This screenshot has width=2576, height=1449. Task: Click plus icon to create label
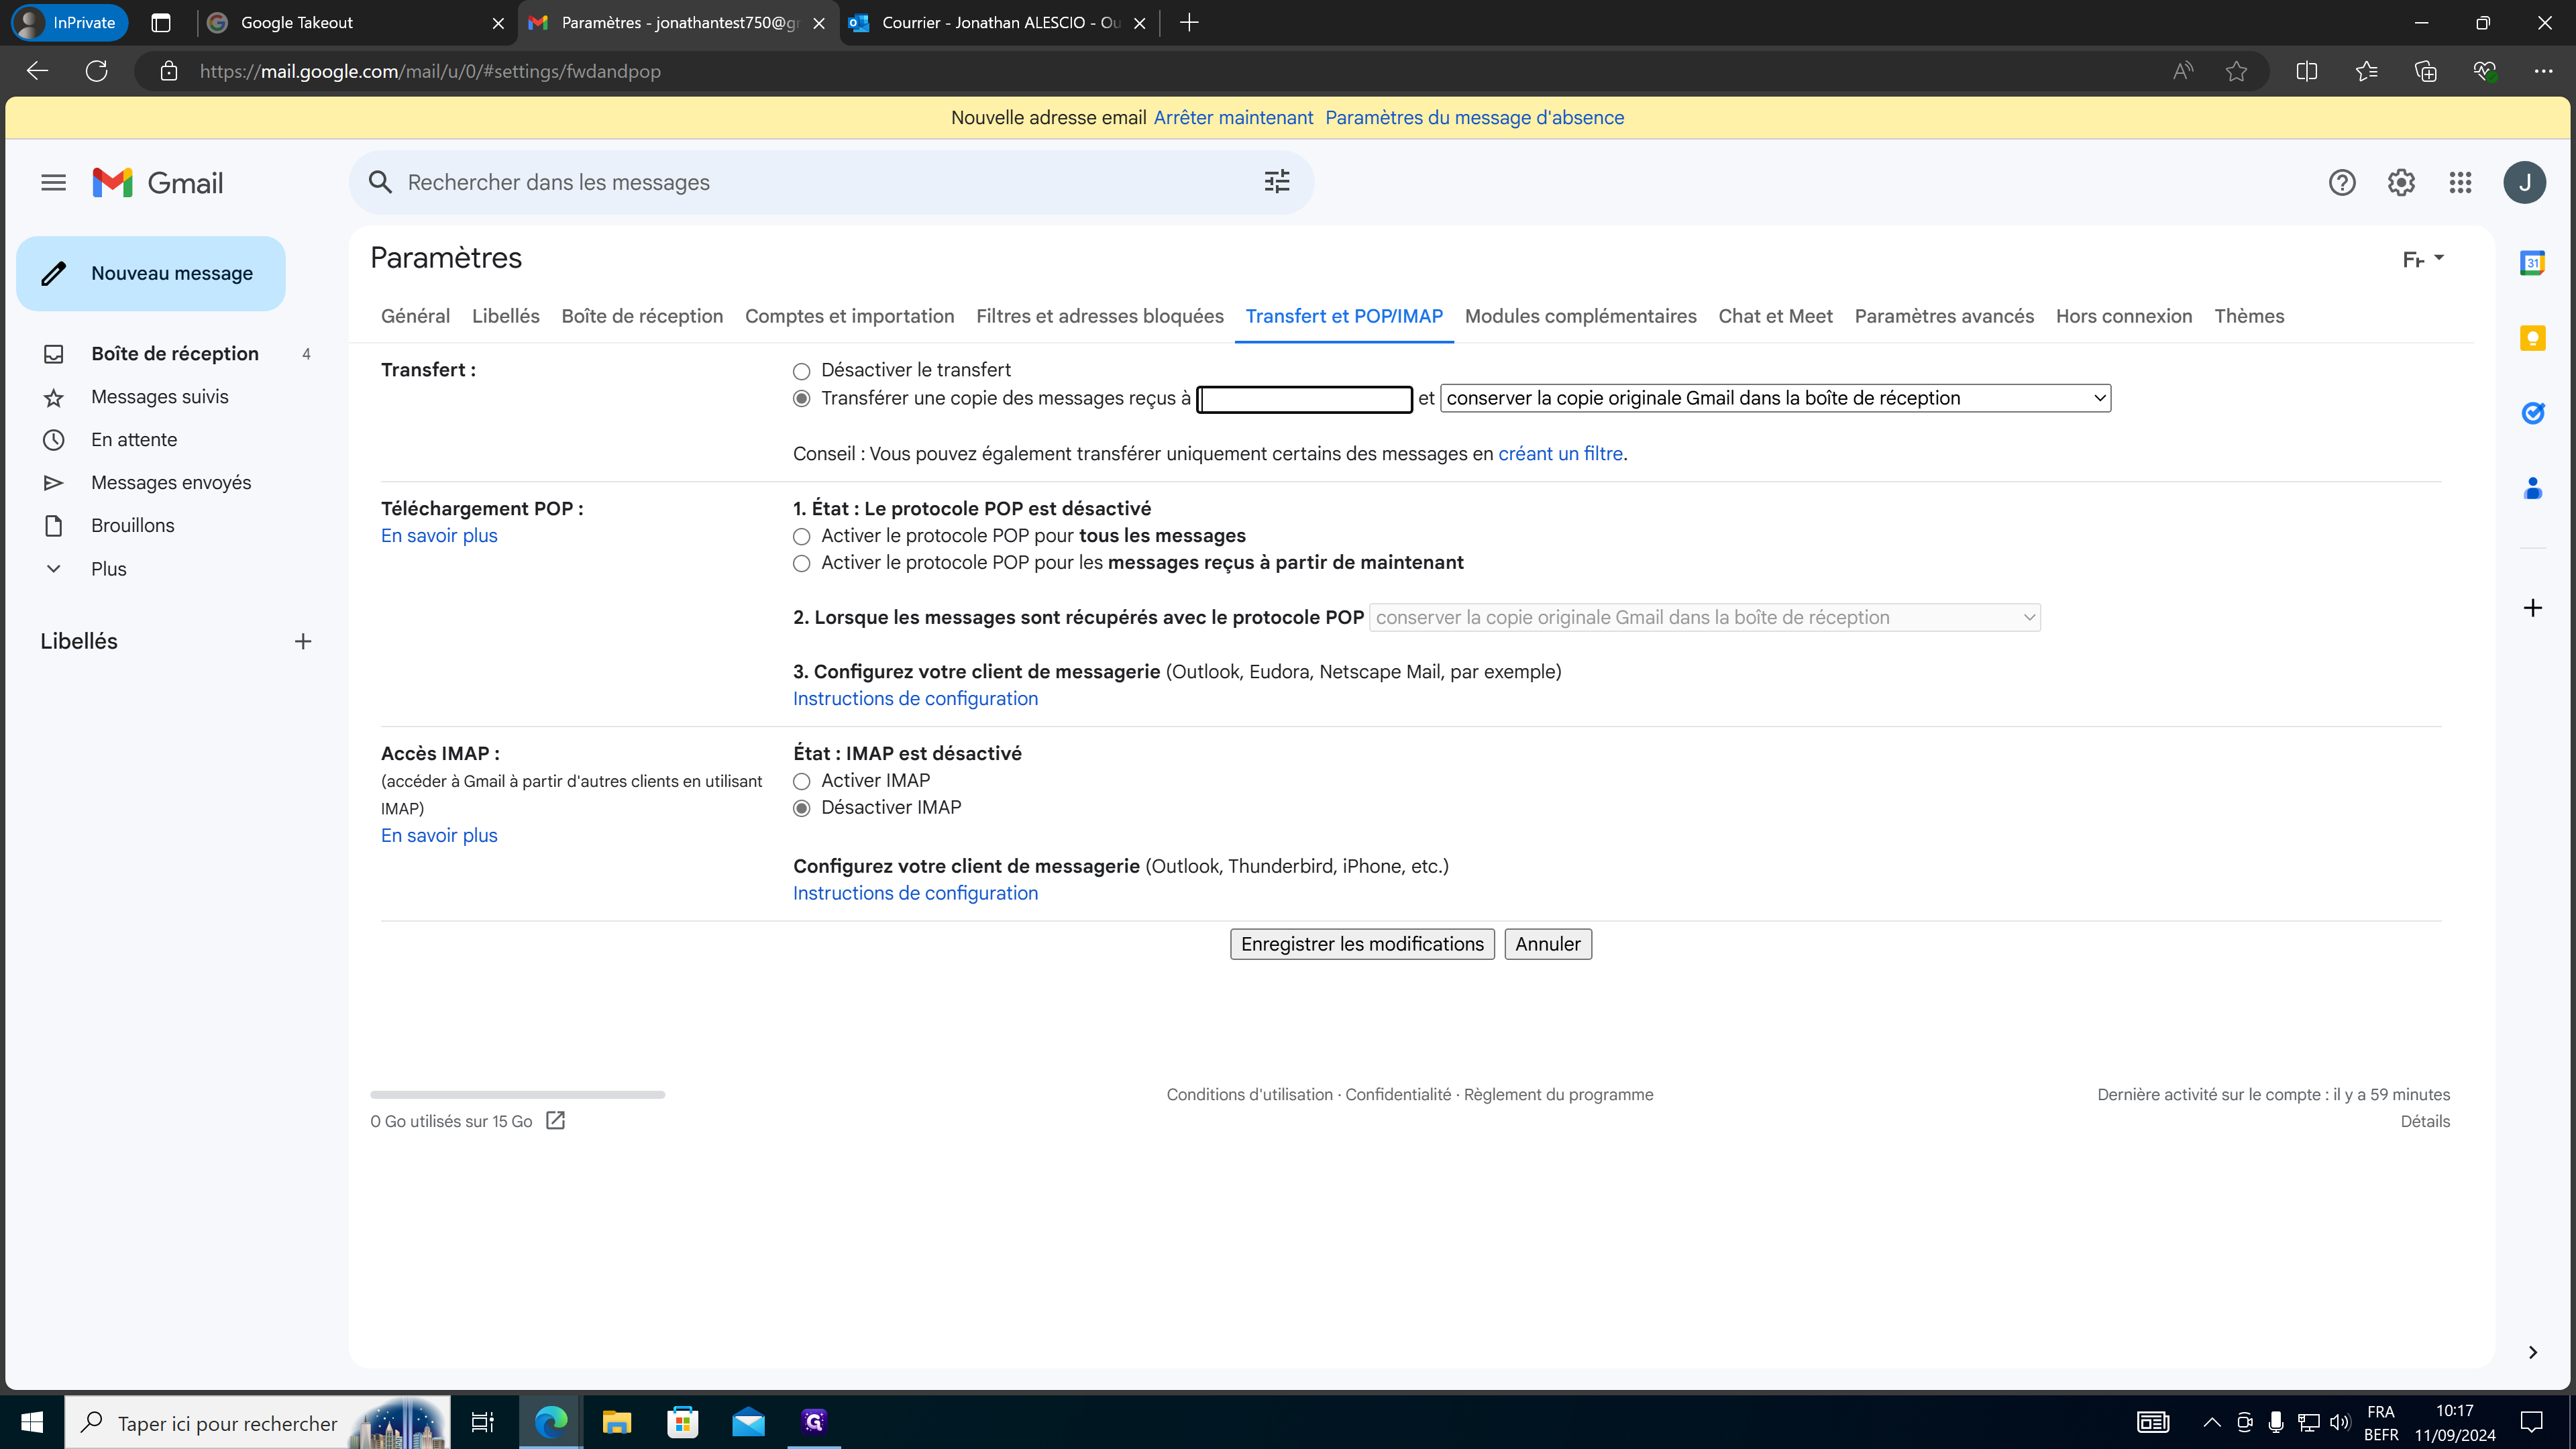(303, 641)
